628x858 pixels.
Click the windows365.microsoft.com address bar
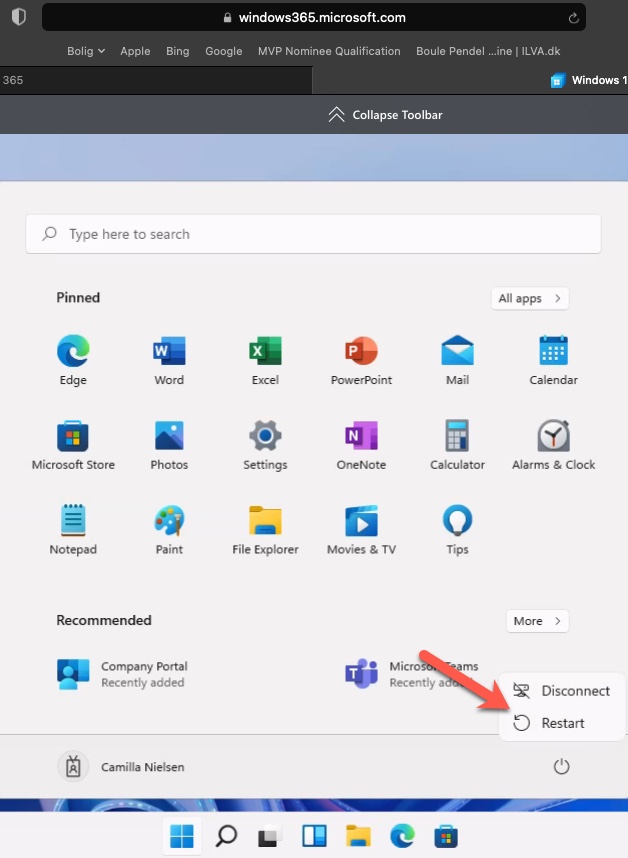314,17
